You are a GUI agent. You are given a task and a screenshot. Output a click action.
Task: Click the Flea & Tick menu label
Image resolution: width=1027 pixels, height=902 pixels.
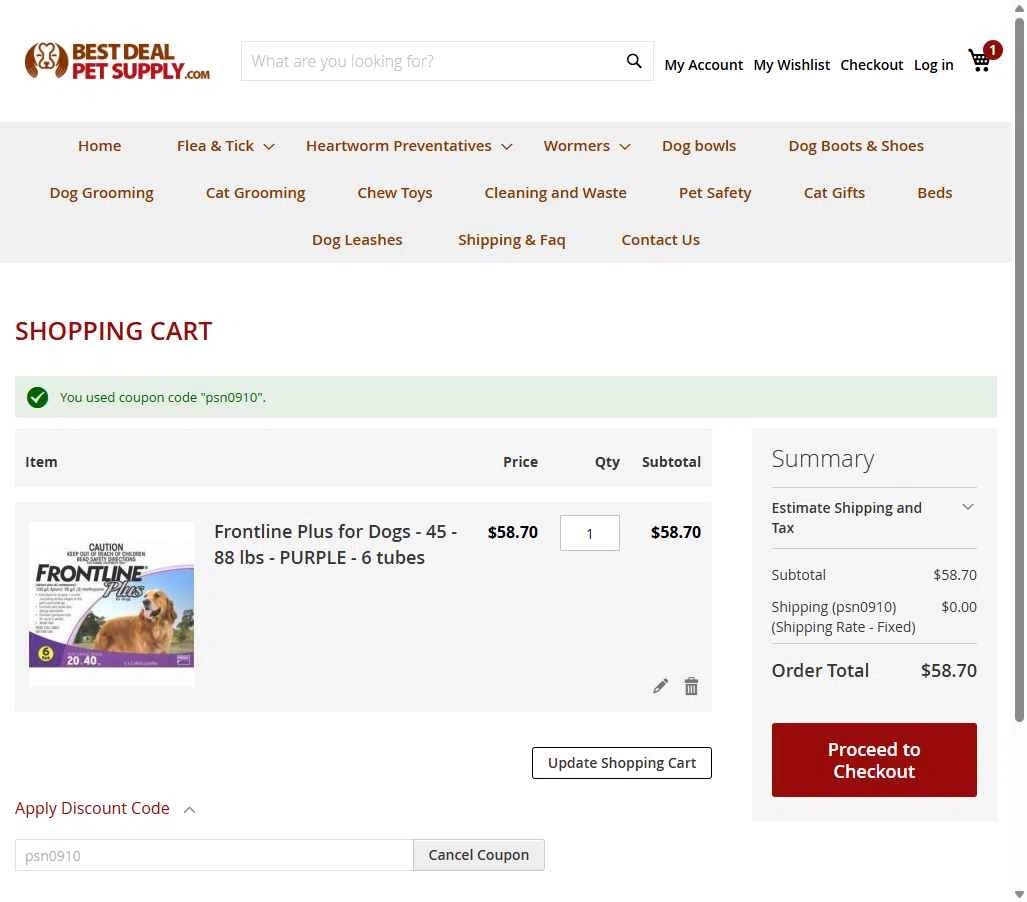coord(215,145)
